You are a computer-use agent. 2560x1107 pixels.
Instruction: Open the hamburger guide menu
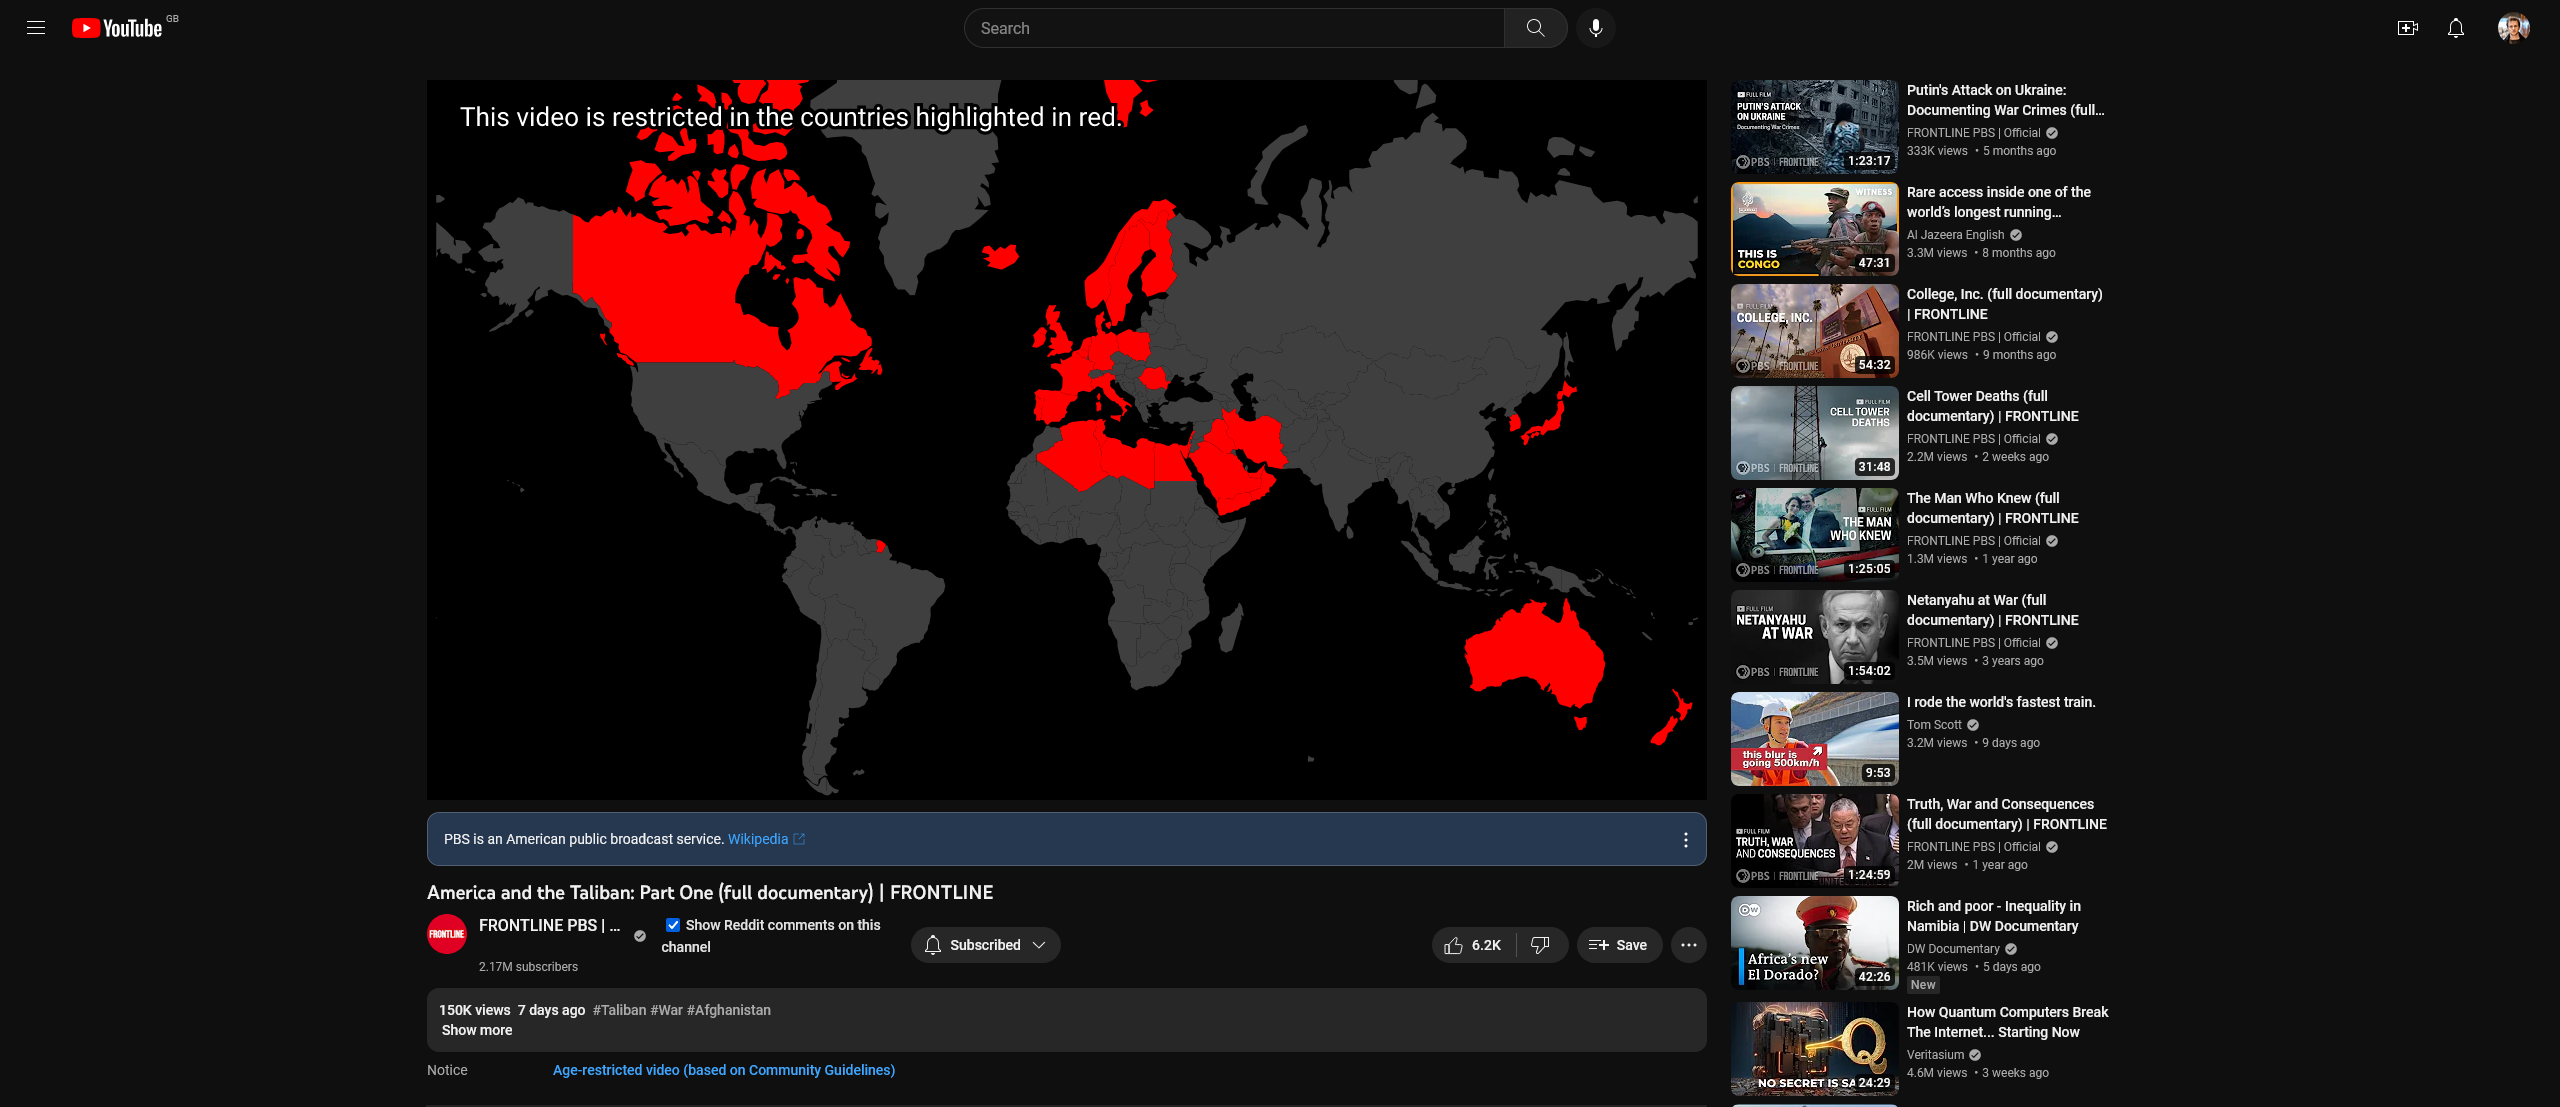click(36, 28)
